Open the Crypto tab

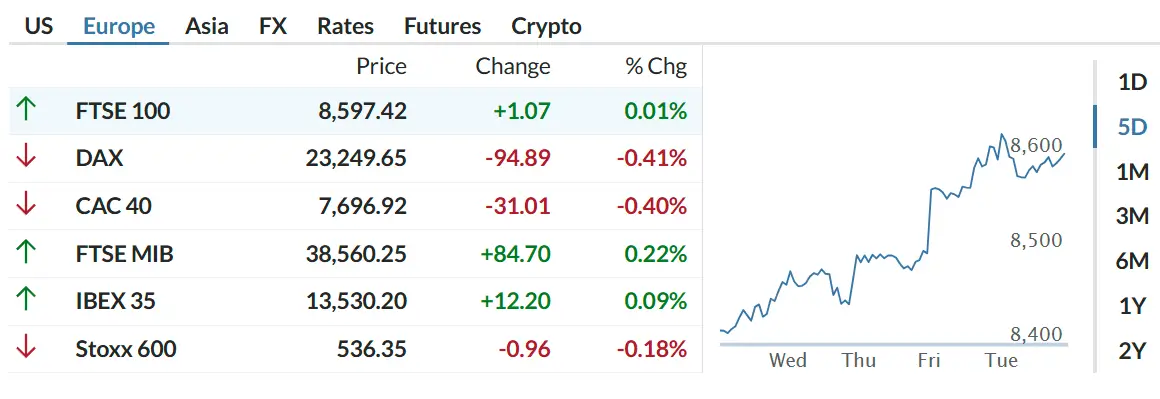(x=546, y=27)
